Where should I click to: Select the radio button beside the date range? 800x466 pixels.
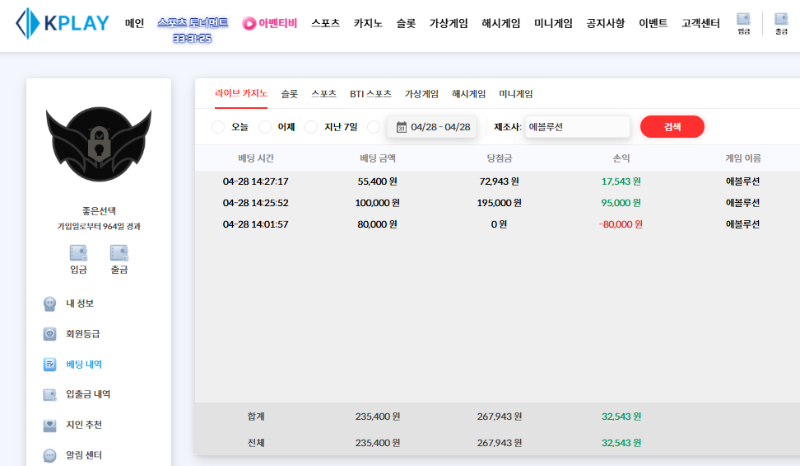374,127
